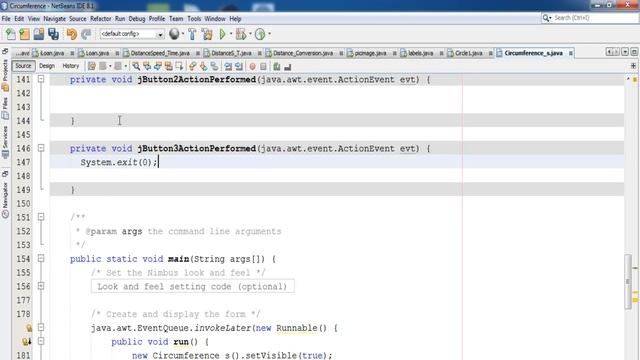Click the New File icon
The width and height of the screenshot is (640, 360).
pyautogui.click(x=11, y=34)
